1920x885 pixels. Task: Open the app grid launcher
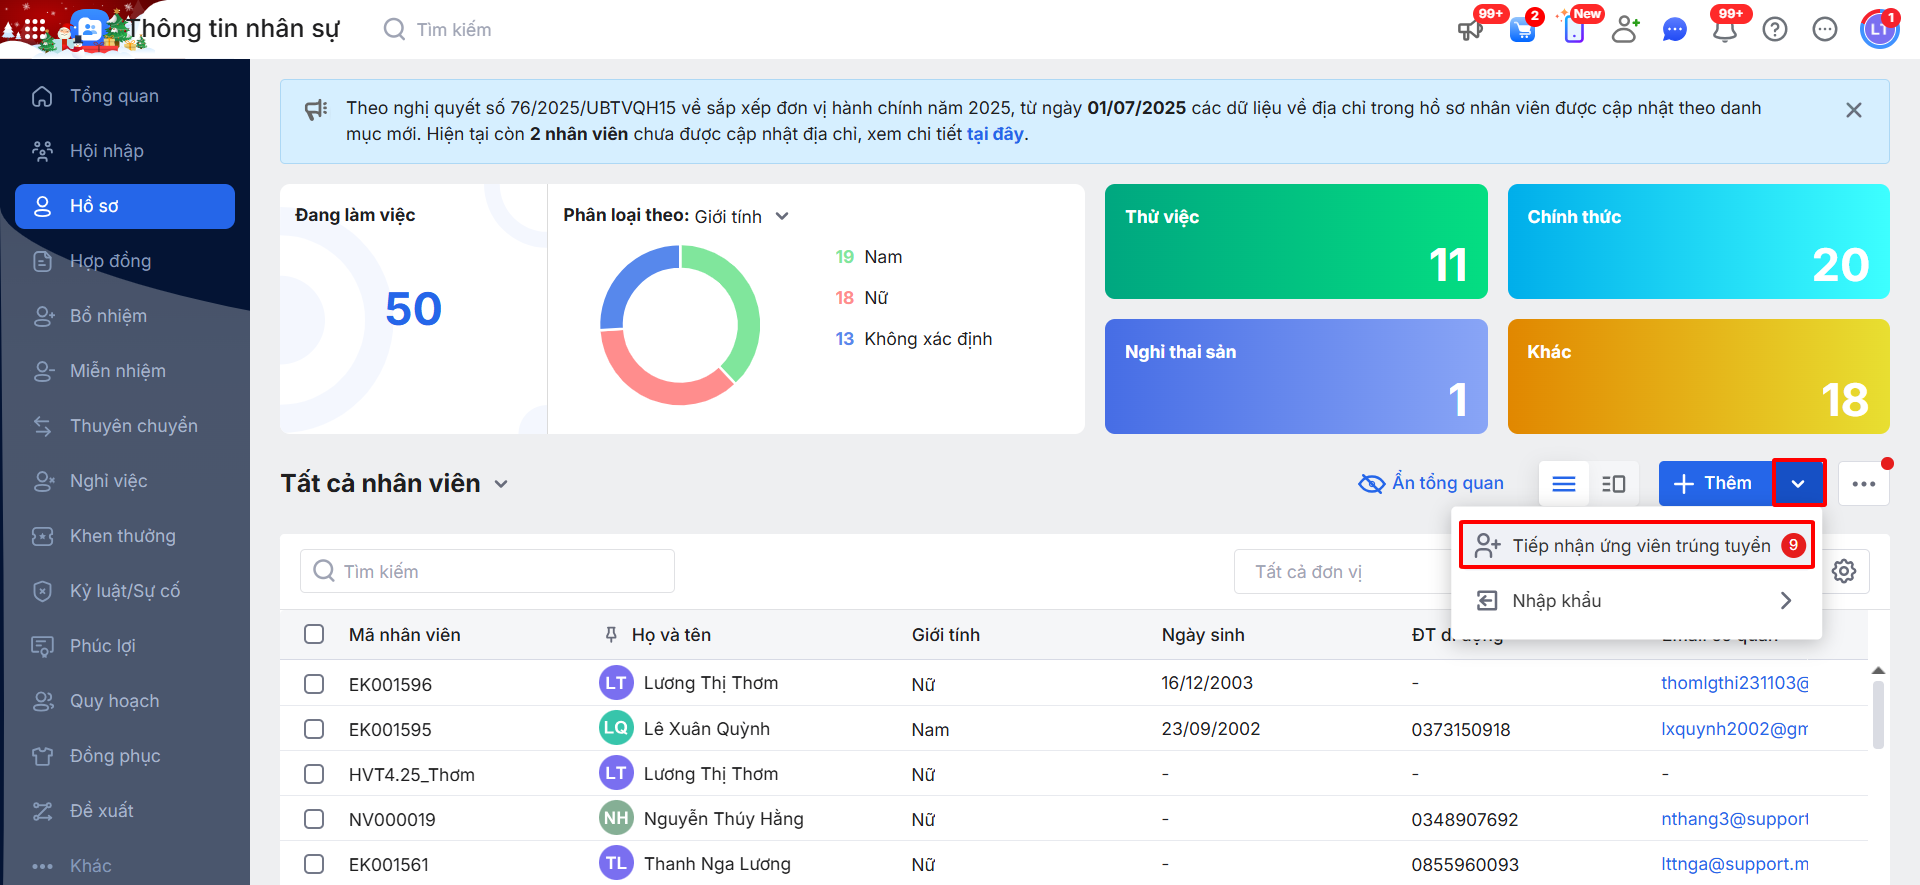click(34, 29)
